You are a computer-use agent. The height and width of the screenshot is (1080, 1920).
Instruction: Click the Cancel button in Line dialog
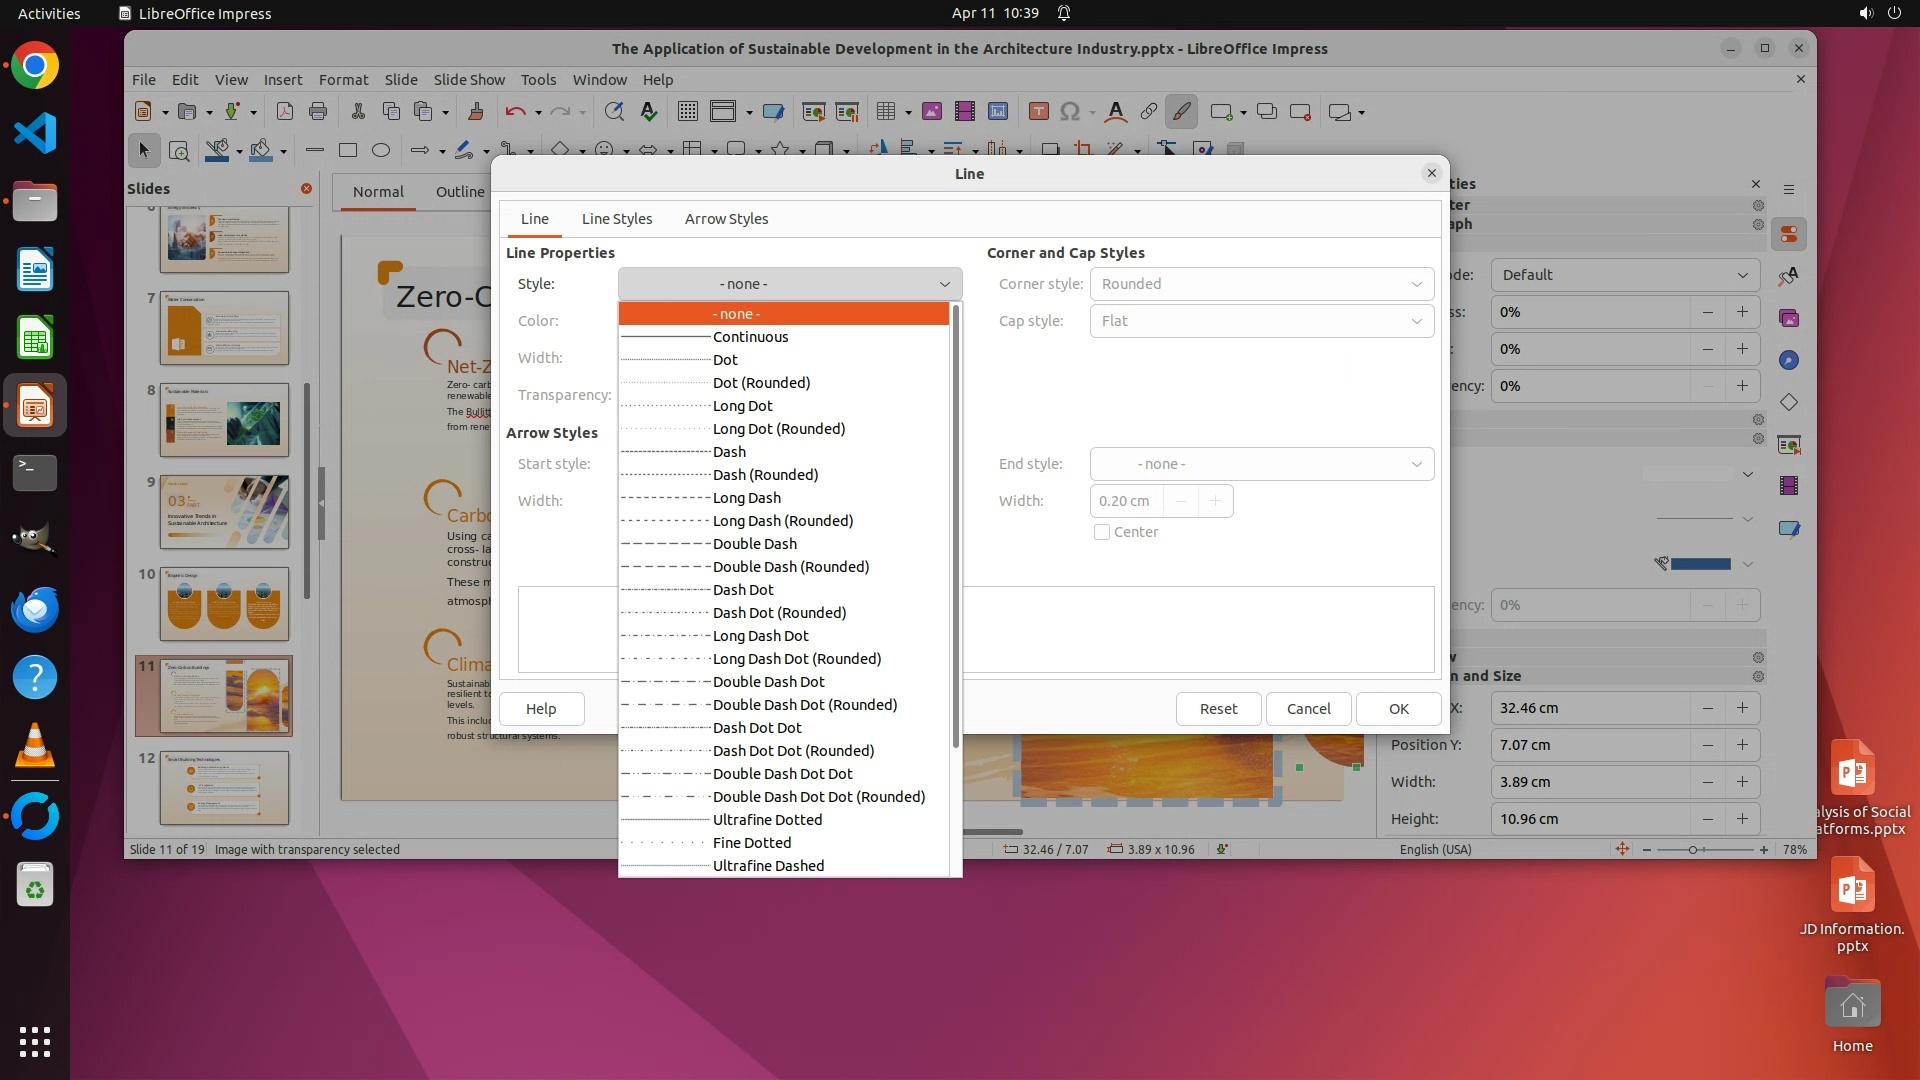coord(1308,709)
